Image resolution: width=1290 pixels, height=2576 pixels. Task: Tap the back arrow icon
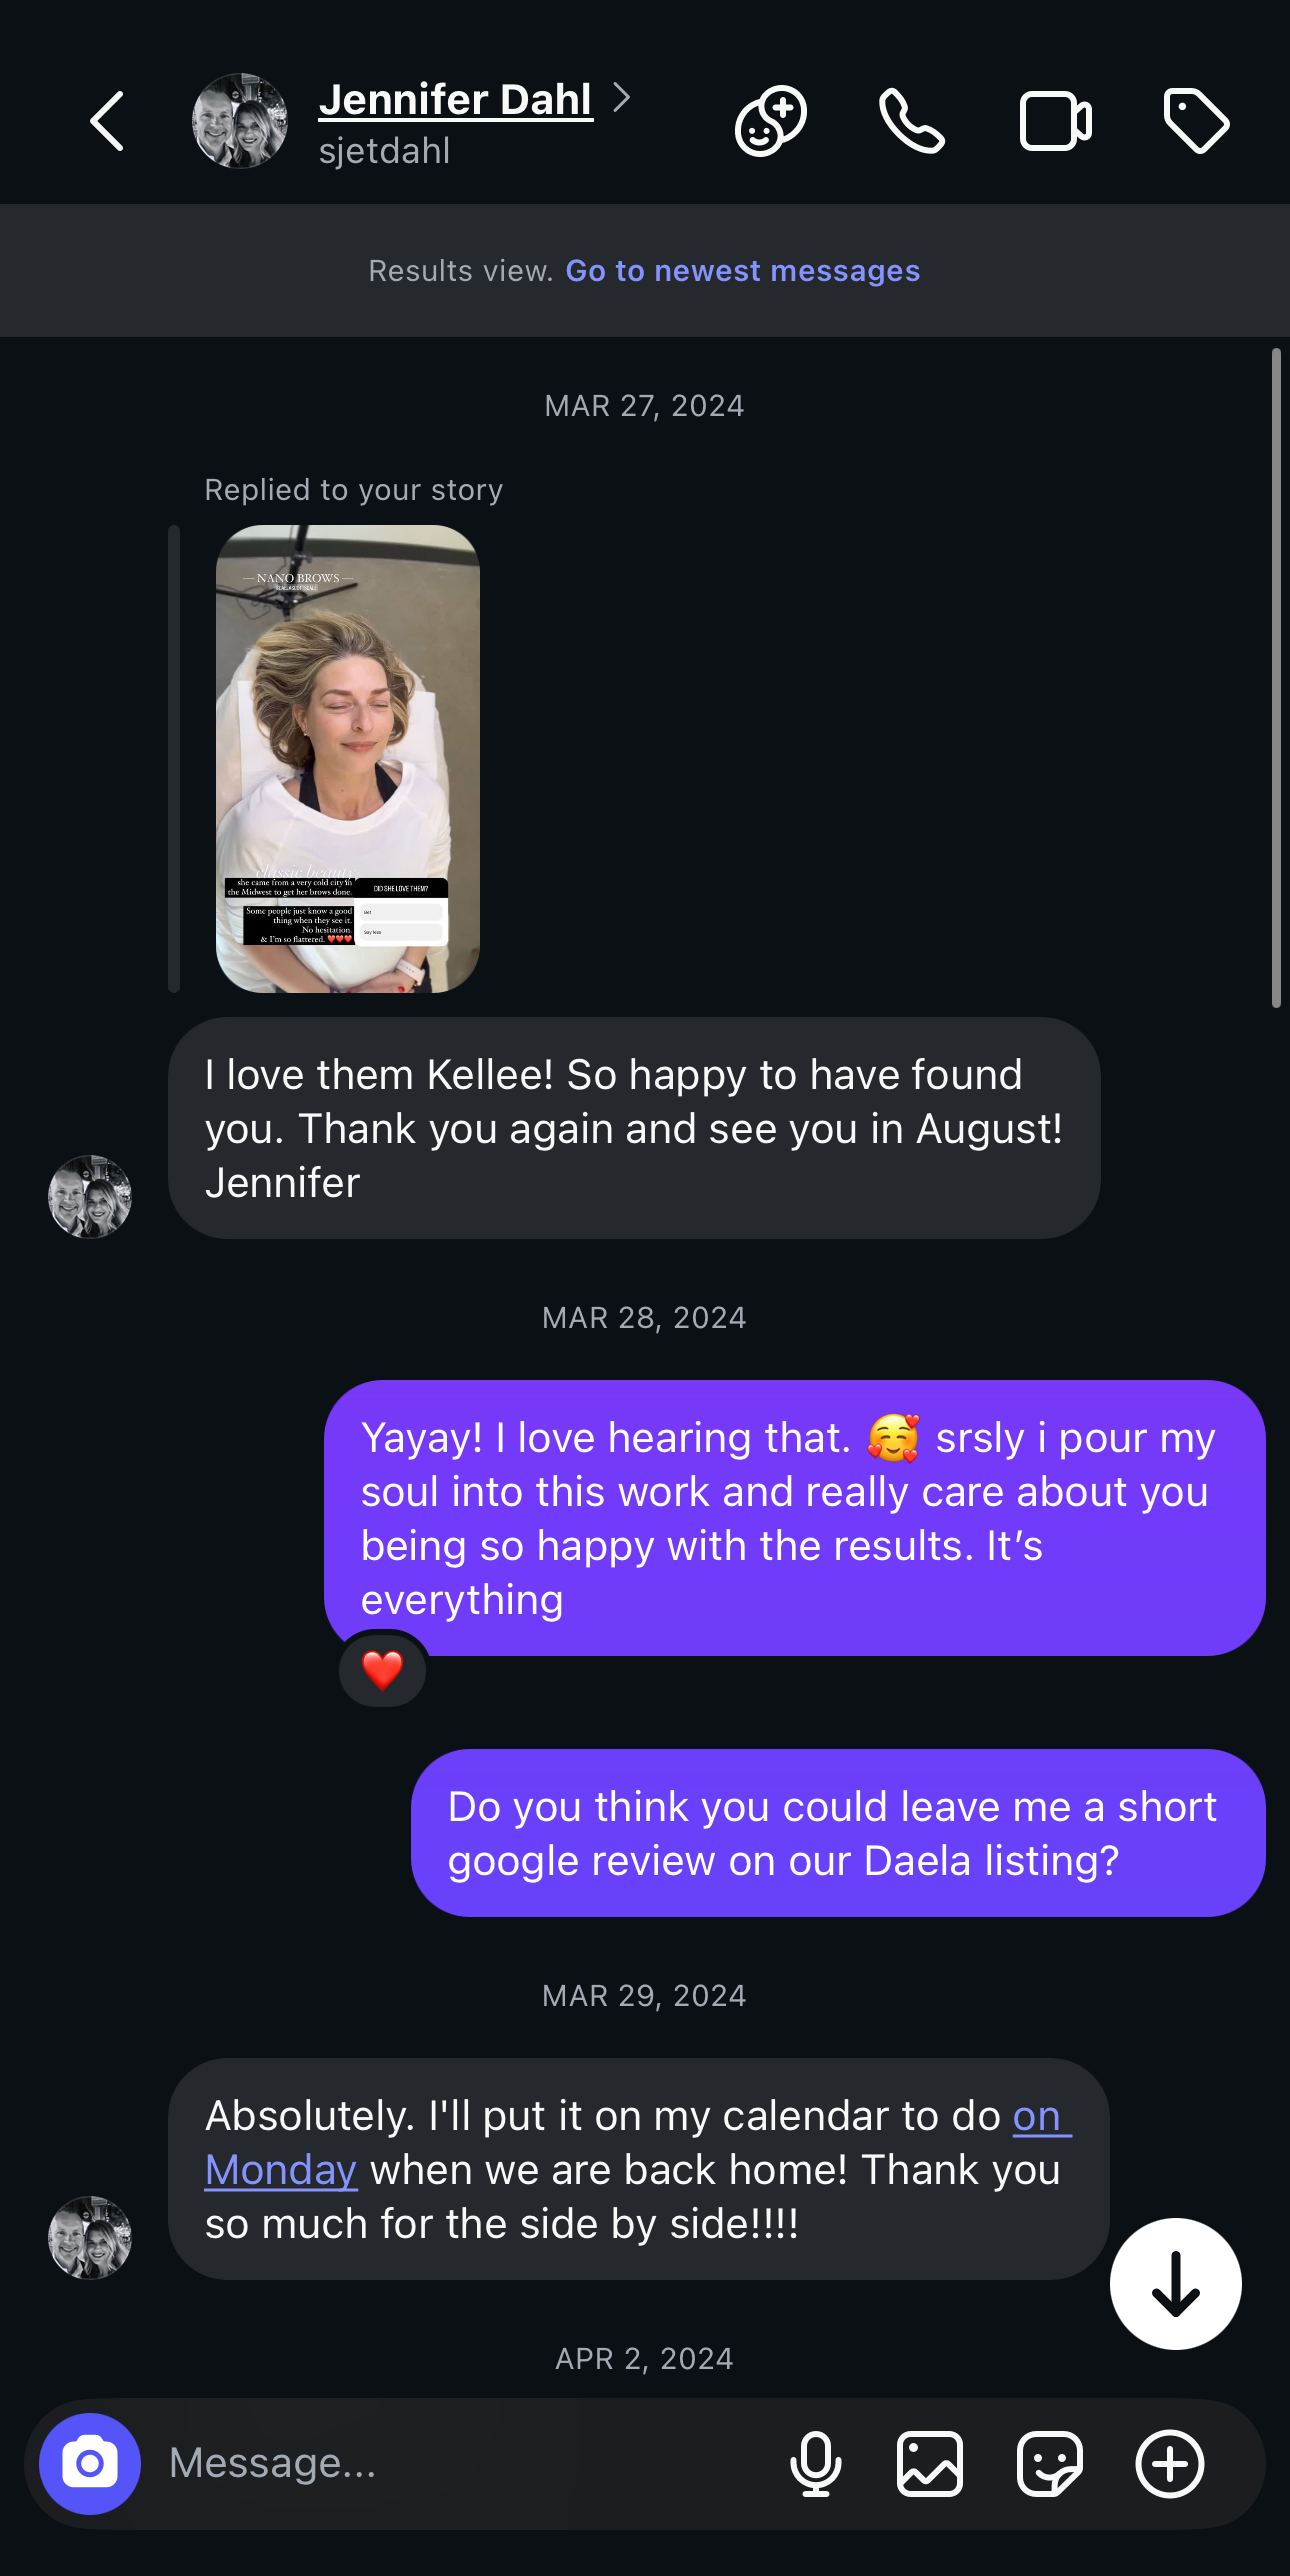107,121
